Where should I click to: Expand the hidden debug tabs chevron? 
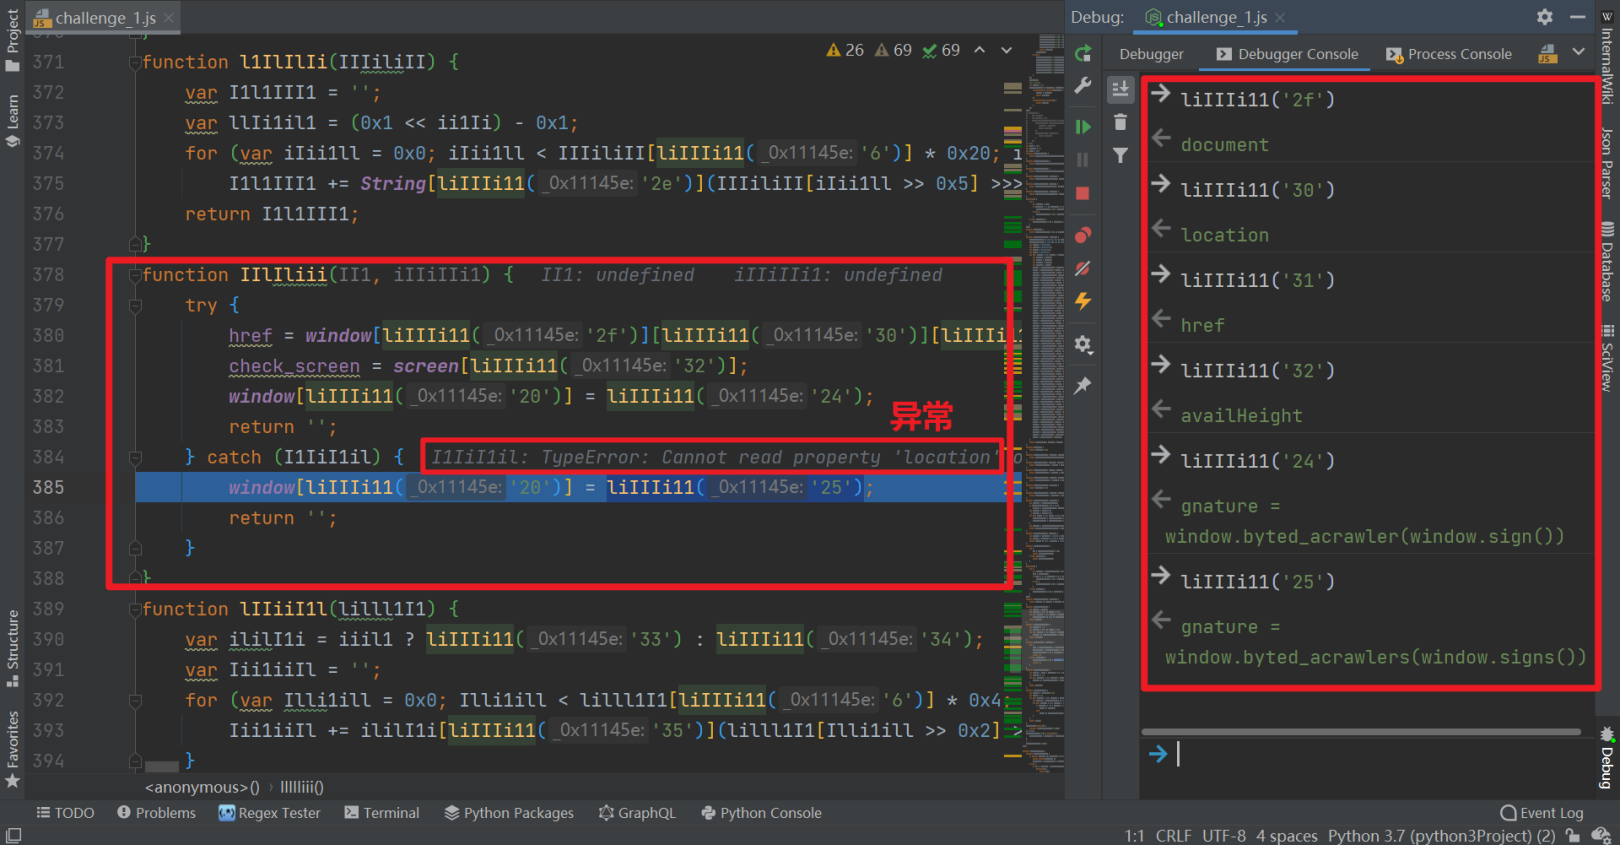click(x=1578, y=52)
